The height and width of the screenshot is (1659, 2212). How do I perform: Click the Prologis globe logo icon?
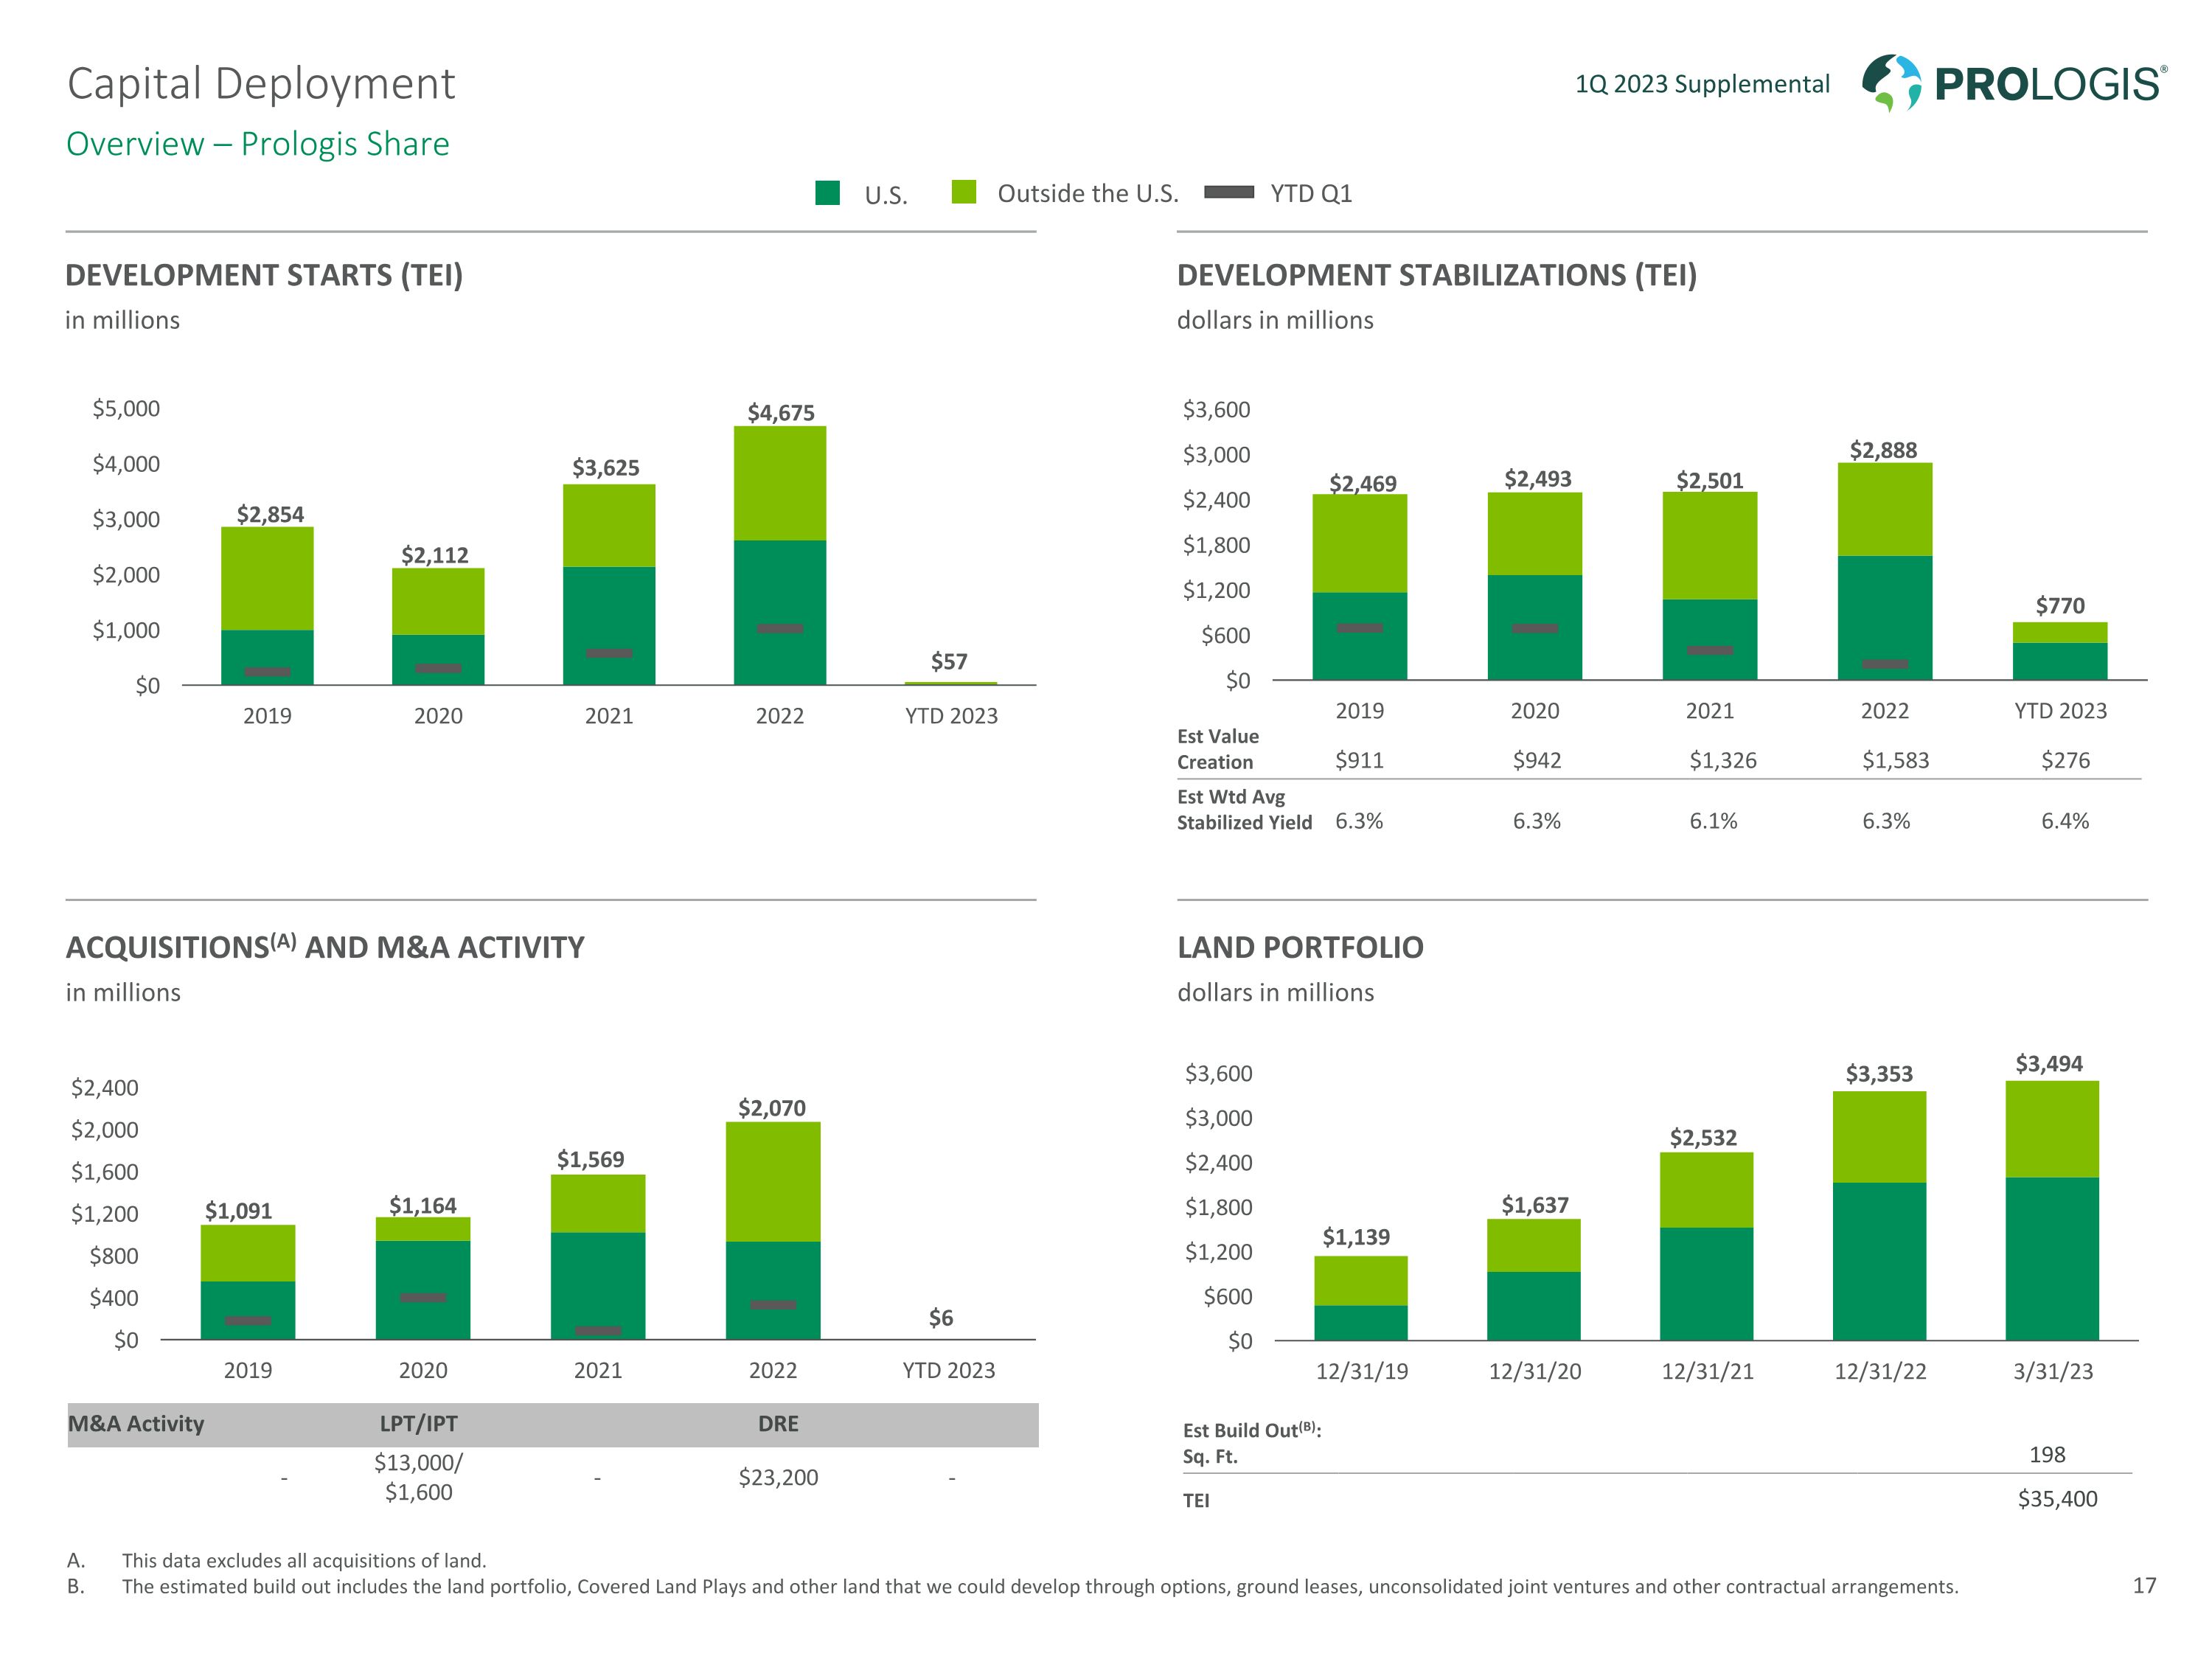pos(1891,83)
